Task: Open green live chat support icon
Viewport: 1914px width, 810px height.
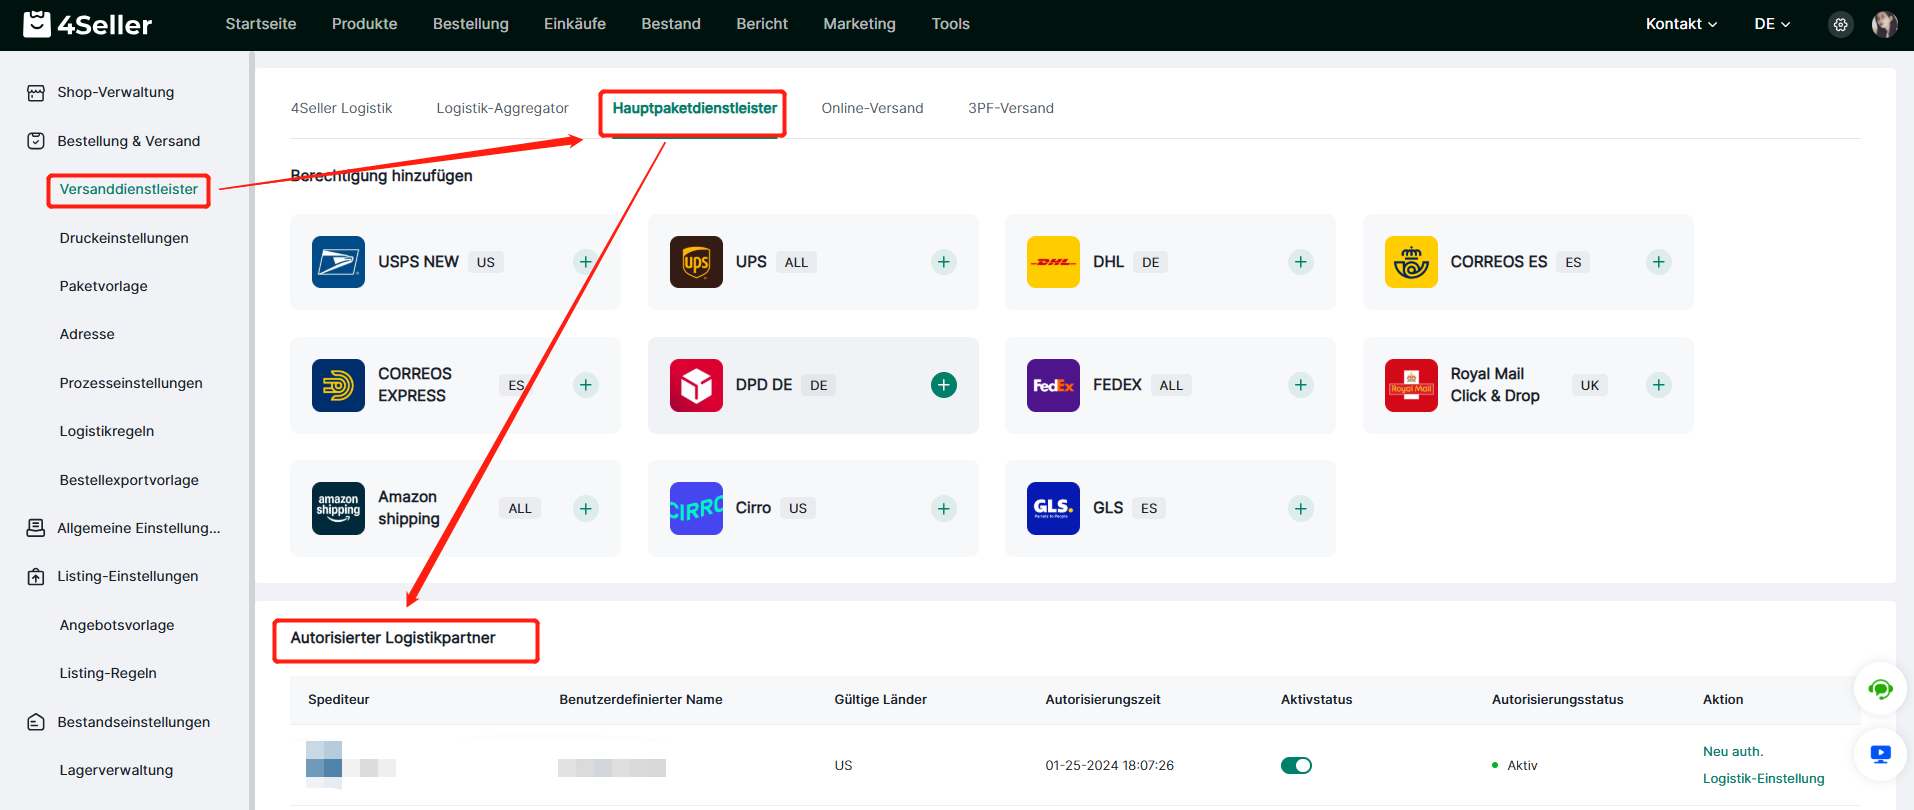Action: click(x=1880, y=689)
